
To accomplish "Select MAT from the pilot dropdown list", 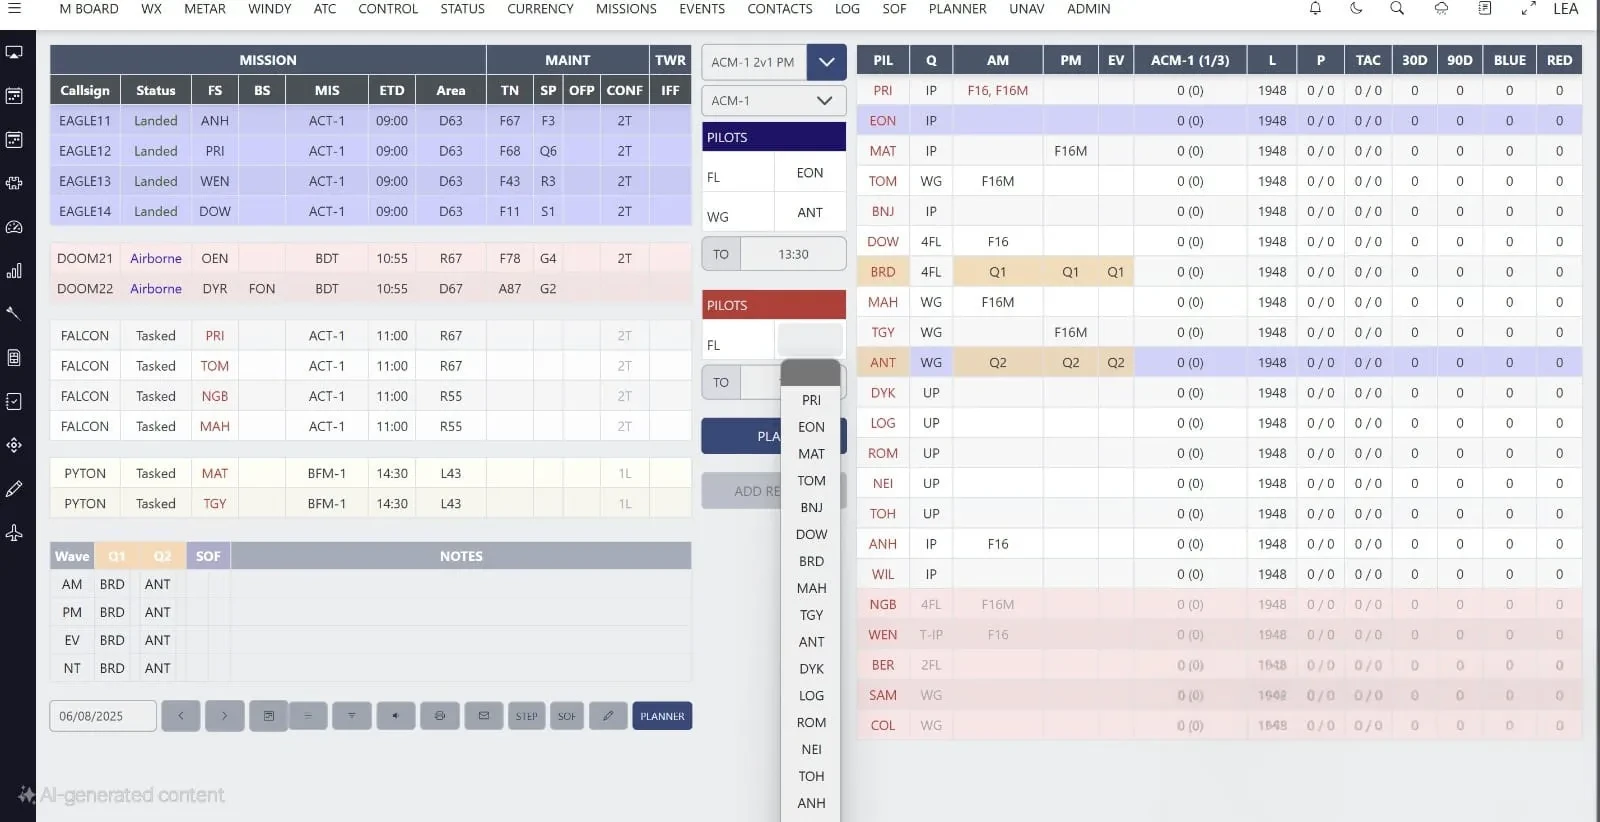I will (811, 454).
